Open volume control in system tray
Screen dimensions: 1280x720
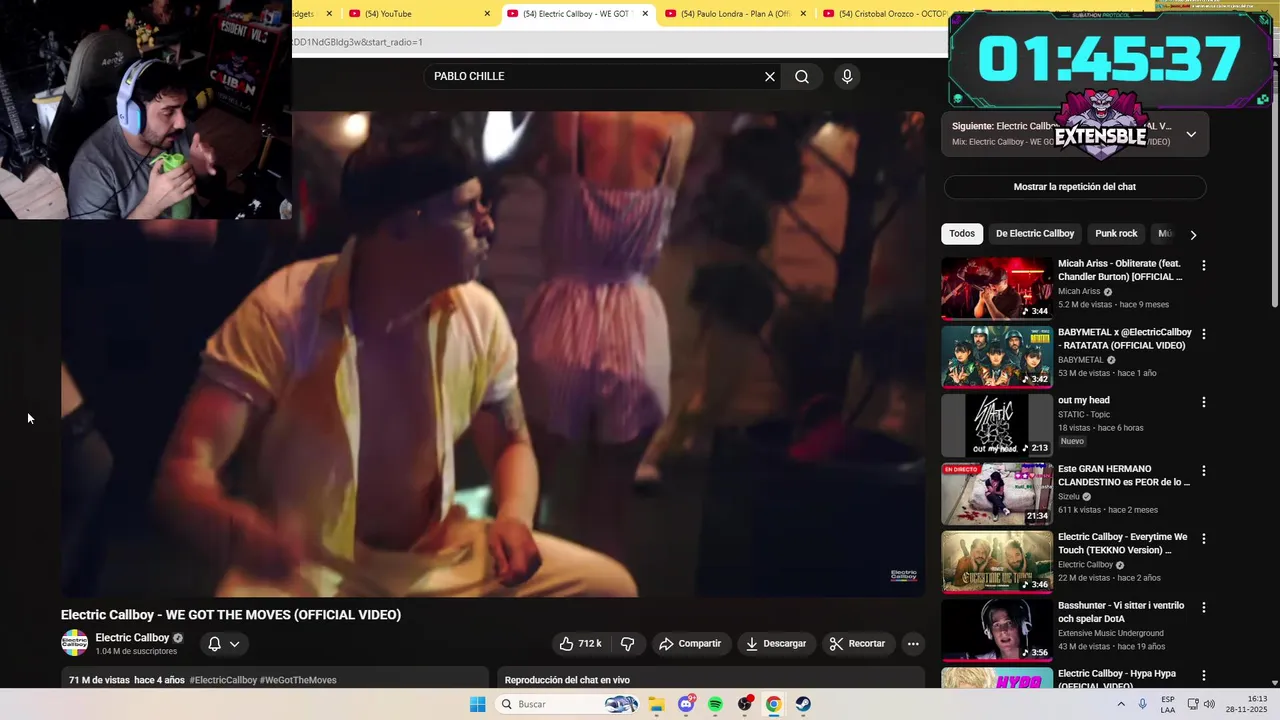[1209, 704]
